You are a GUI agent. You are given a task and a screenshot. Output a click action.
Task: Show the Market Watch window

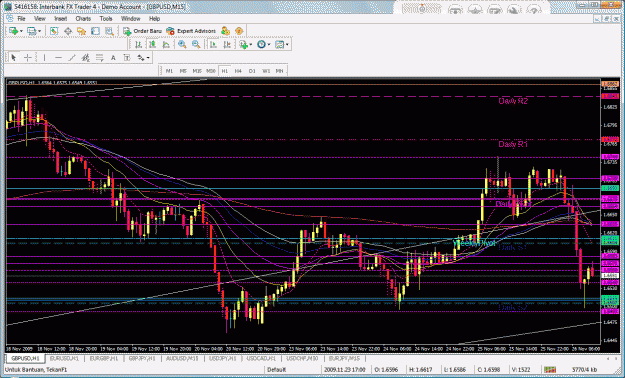(x=54, y=31)
